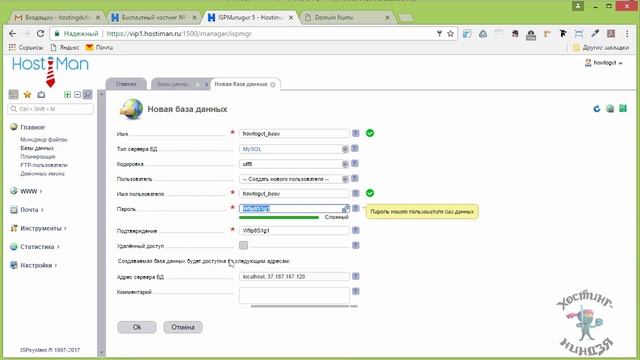Click in the Имя пользователя field
Image resolution: width=640 pixels, height=360 pixels.
point(294,193)
